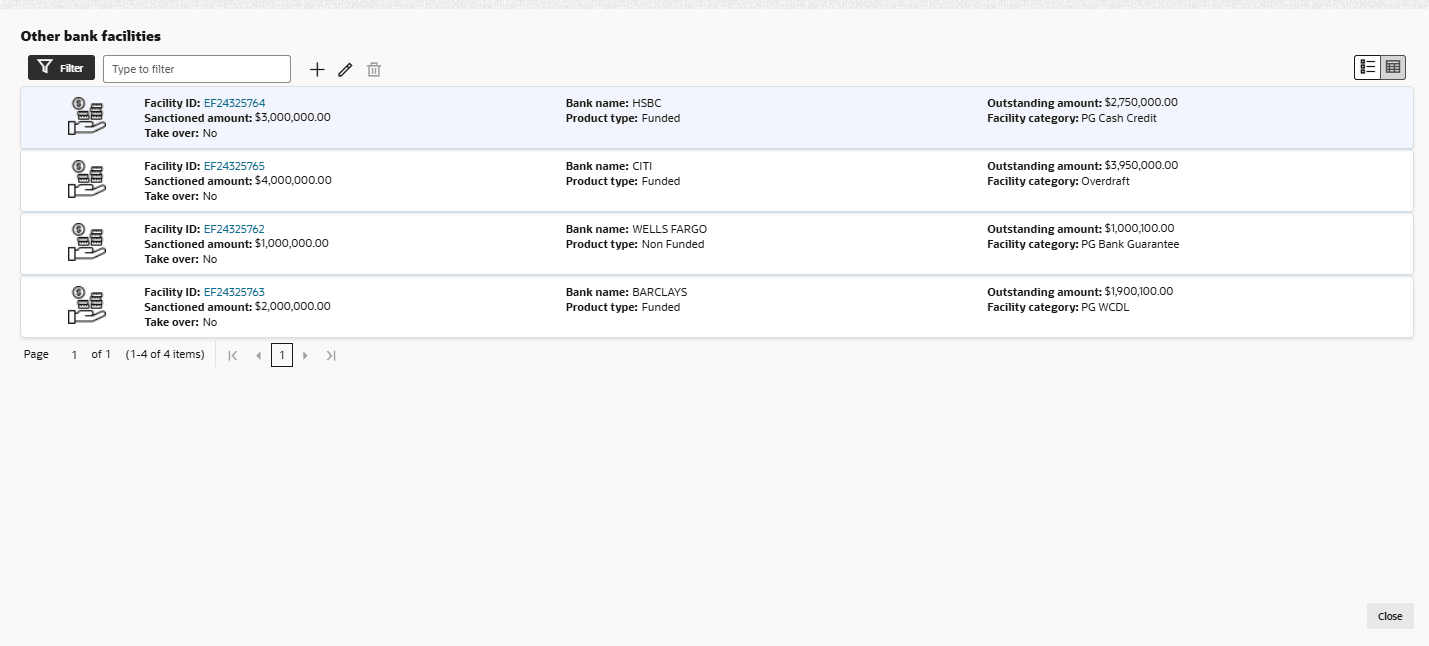The image size is (1429, 646).
Task: Click facility category PG Cash Credit
Action: point(1119,118)
